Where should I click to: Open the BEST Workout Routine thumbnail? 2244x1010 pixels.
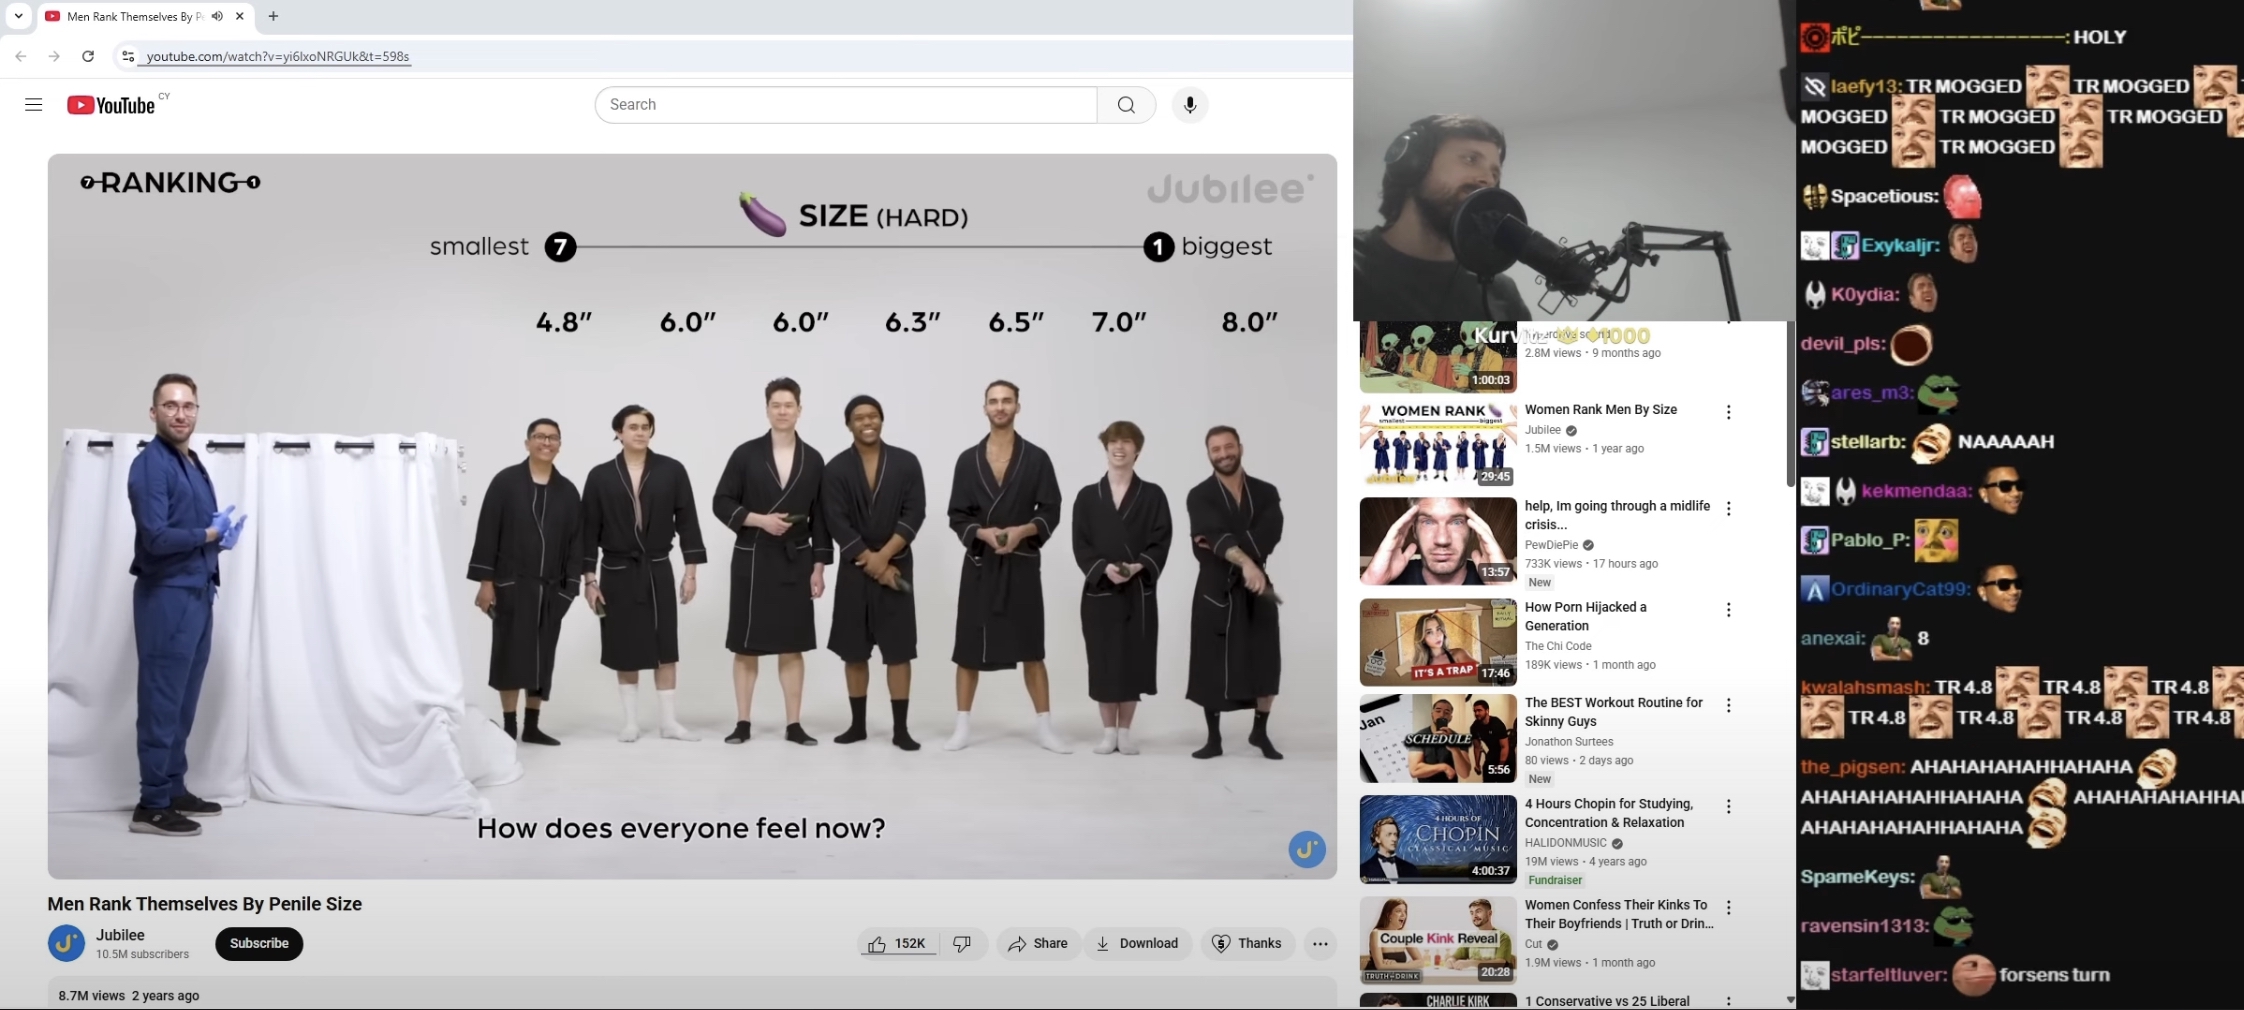pyautogui.click(x=1438, y=738)
